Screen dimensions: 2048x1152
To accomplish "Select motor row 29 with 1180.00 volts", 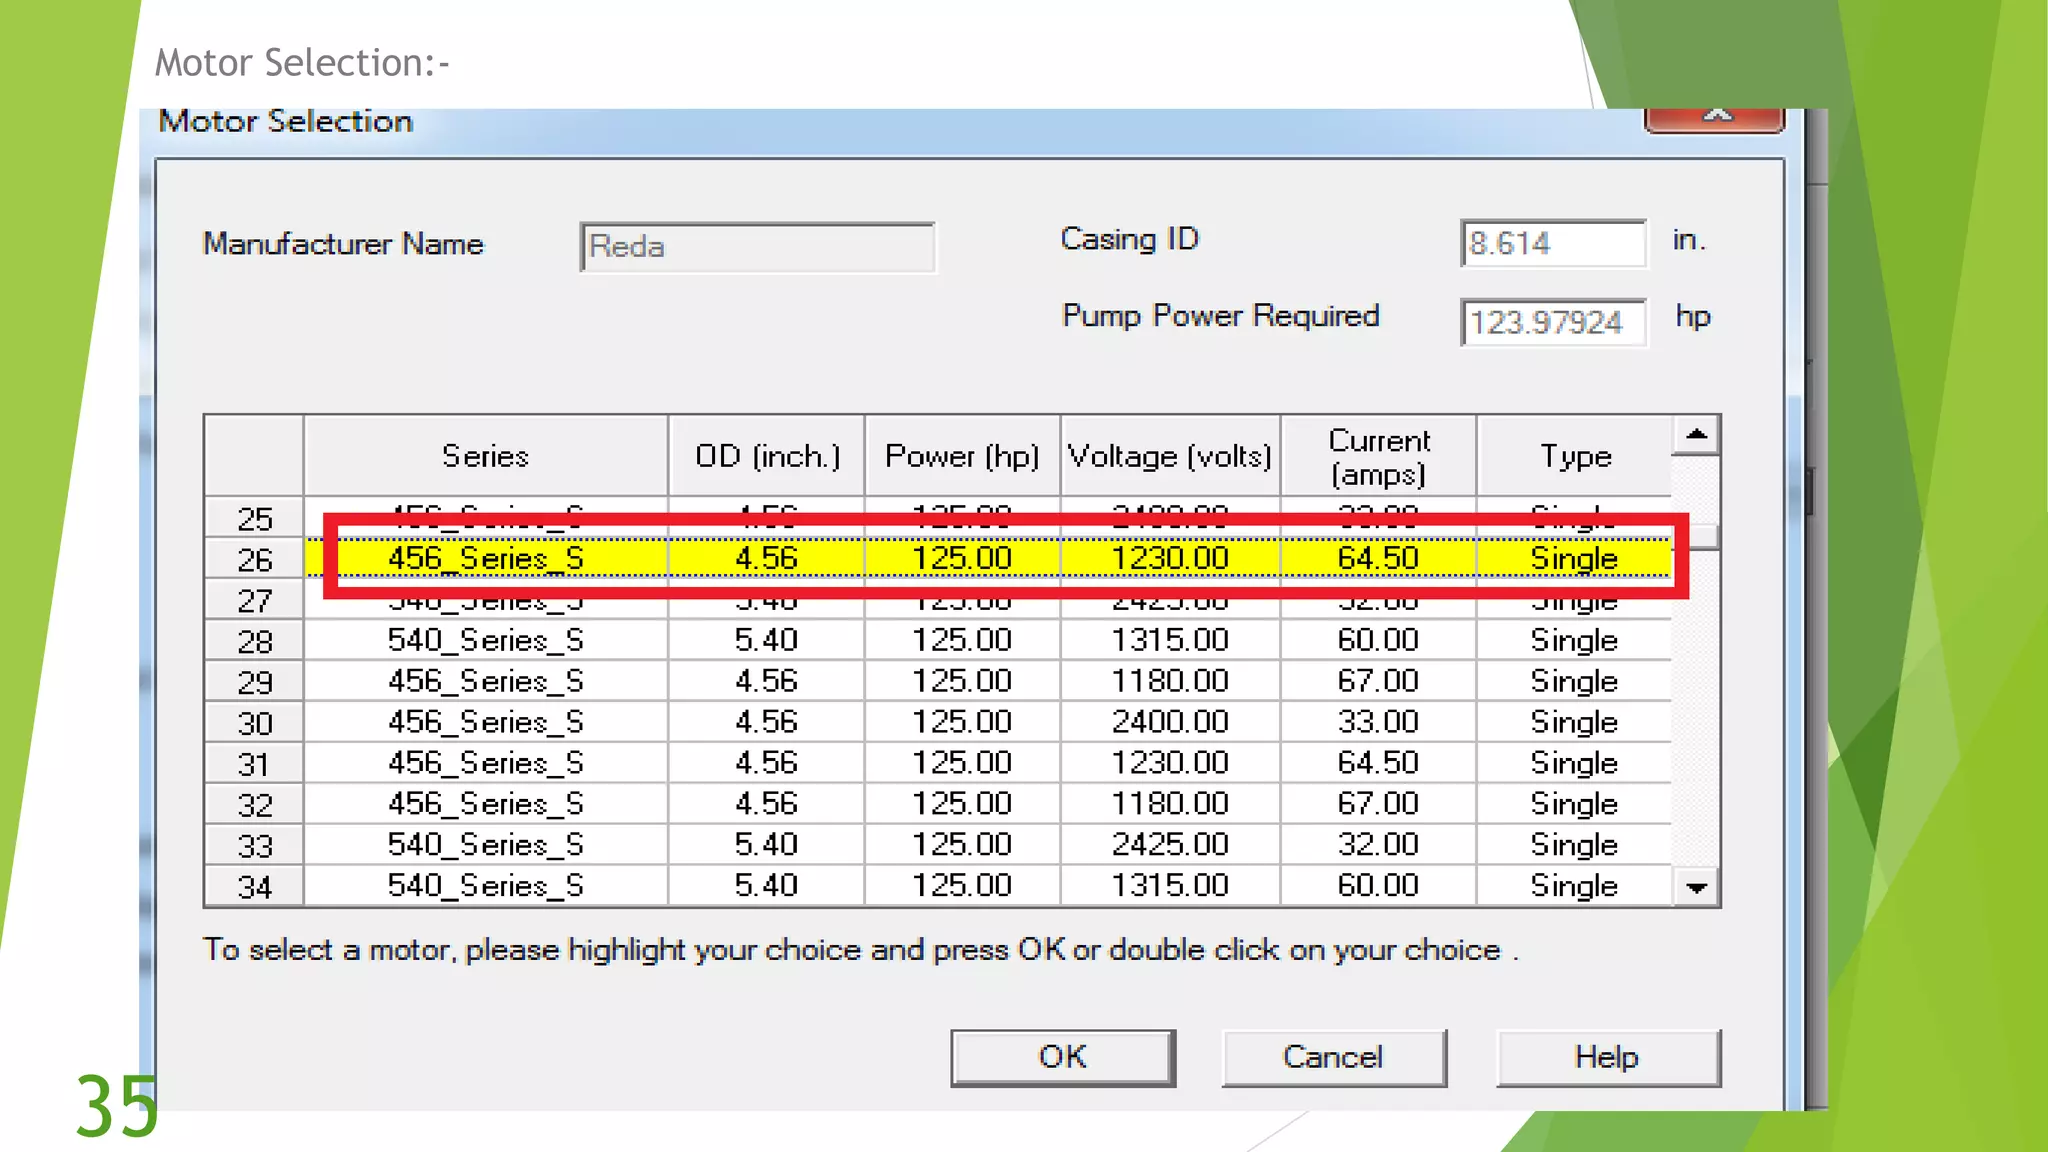I will coord(1169,681).
